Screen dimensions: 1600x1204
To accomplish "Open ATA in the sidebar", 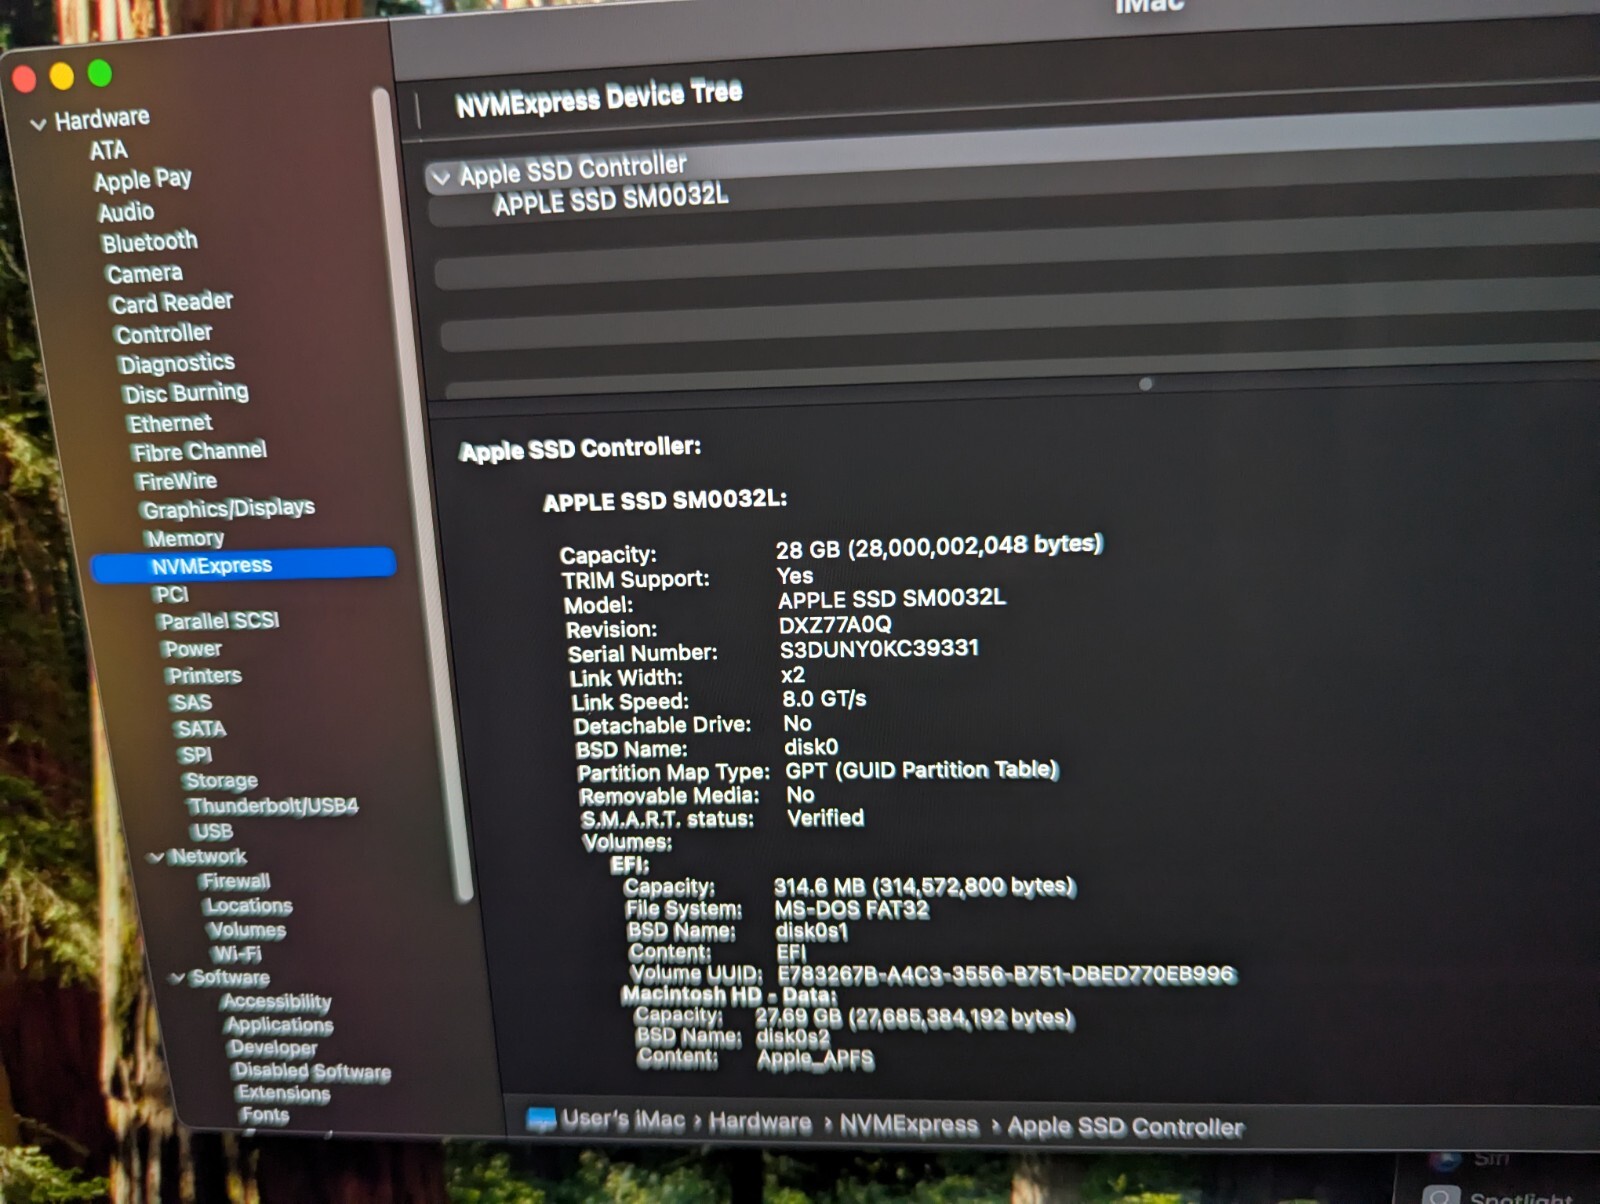I will tap(108, 151).
